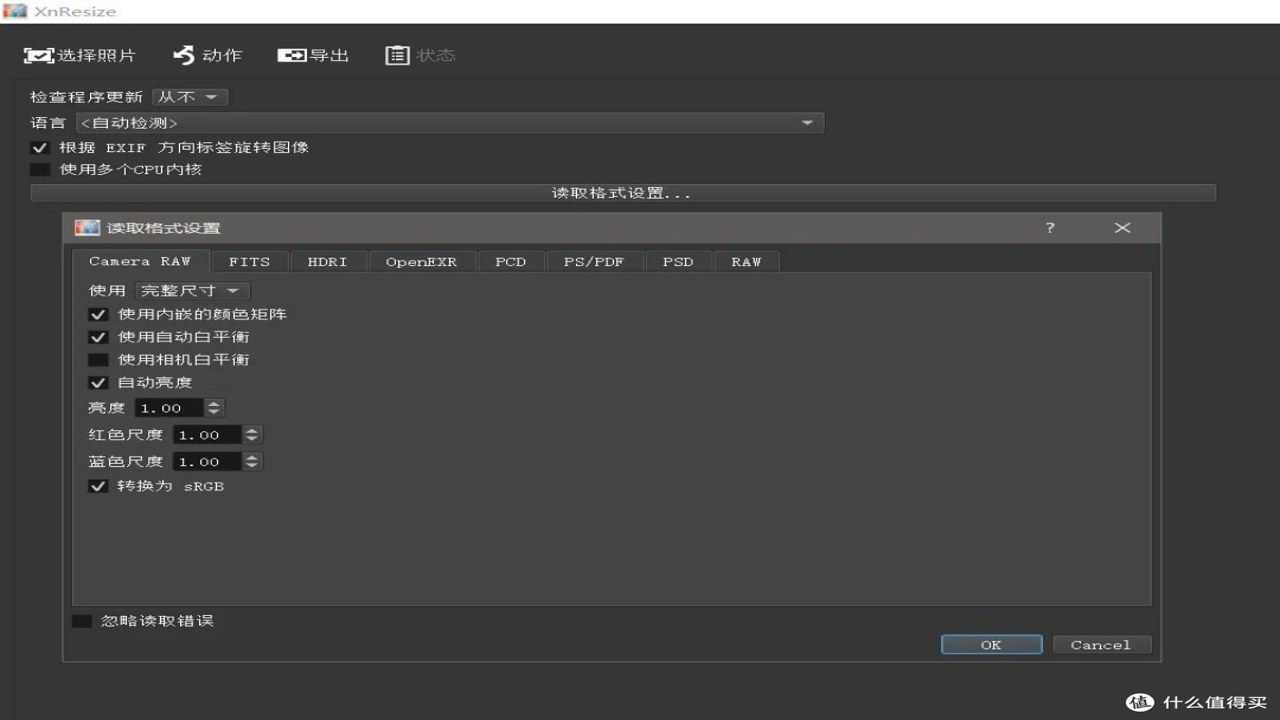
Task: Open the 选择照片 section
Action: [x=80, y=56]
